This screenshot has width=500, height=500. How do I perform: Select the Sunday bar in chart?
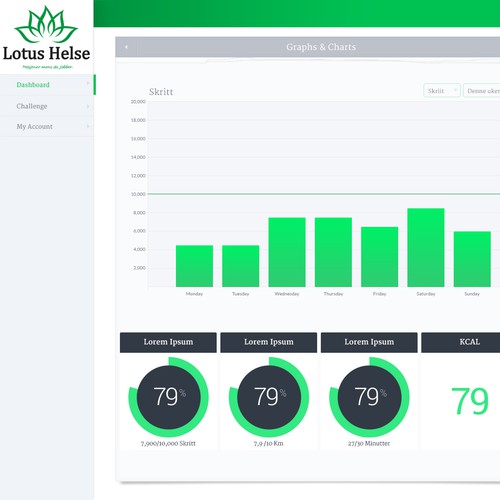tap(472, 259)
